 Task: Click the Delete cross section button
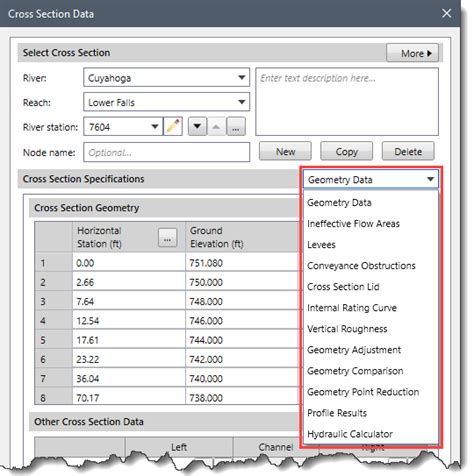[408, 151]
